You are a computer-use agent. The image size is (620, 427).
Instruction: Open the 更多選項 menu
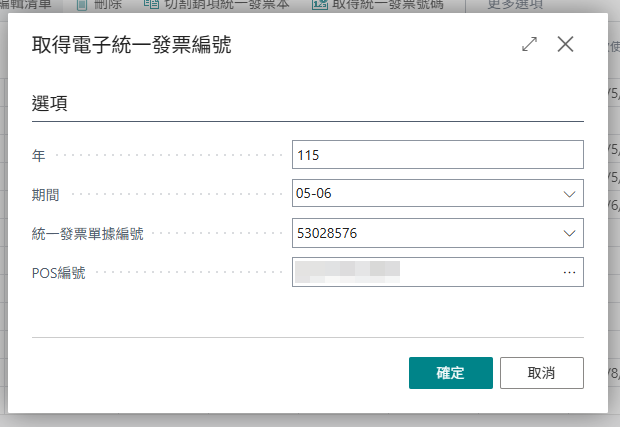pos(515,5)
